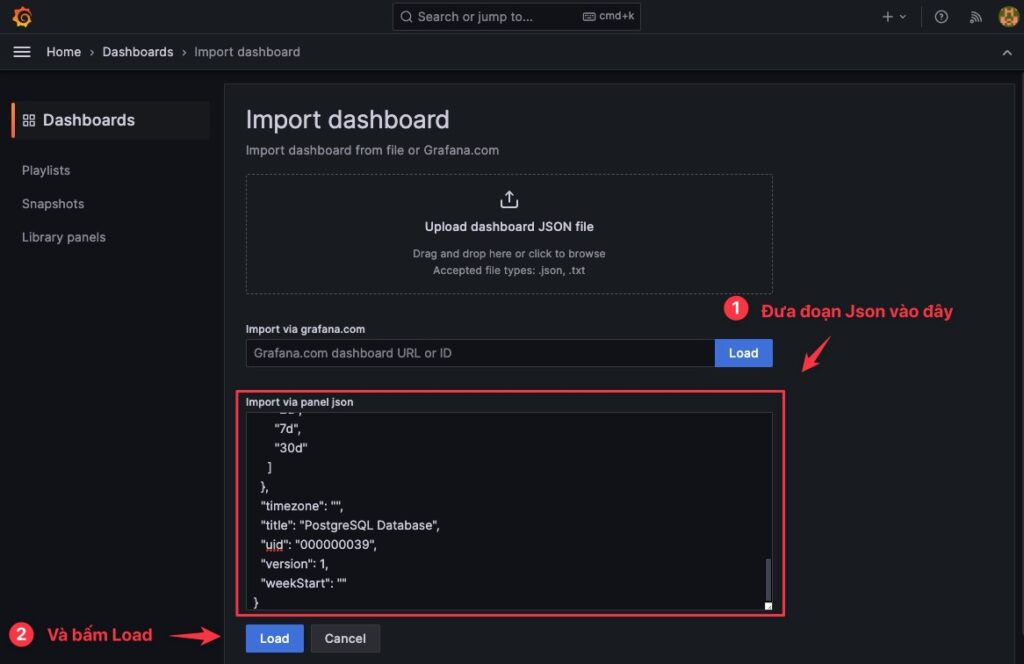Click the text area resize handle
1024x664 pixels.
tap(768, 606)
